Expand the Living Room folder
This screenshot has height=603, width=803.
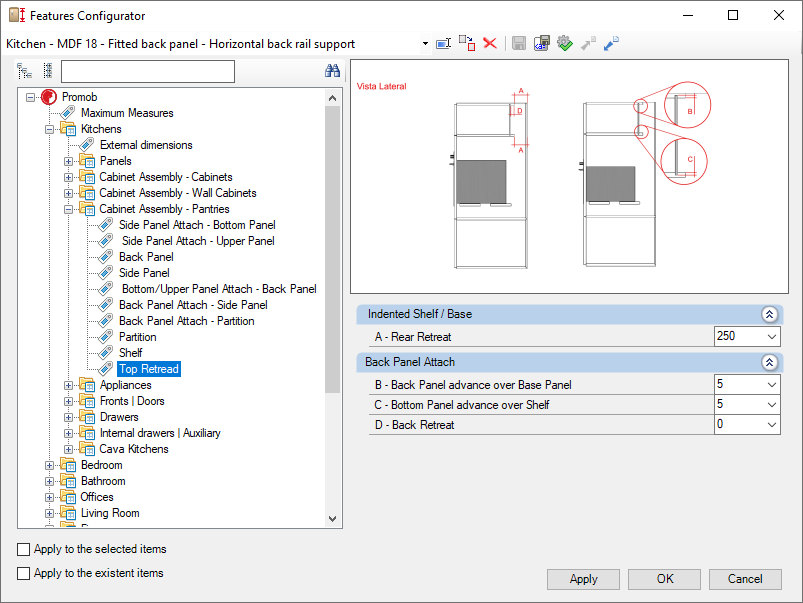pyautogui.click(x=50, y=513)
